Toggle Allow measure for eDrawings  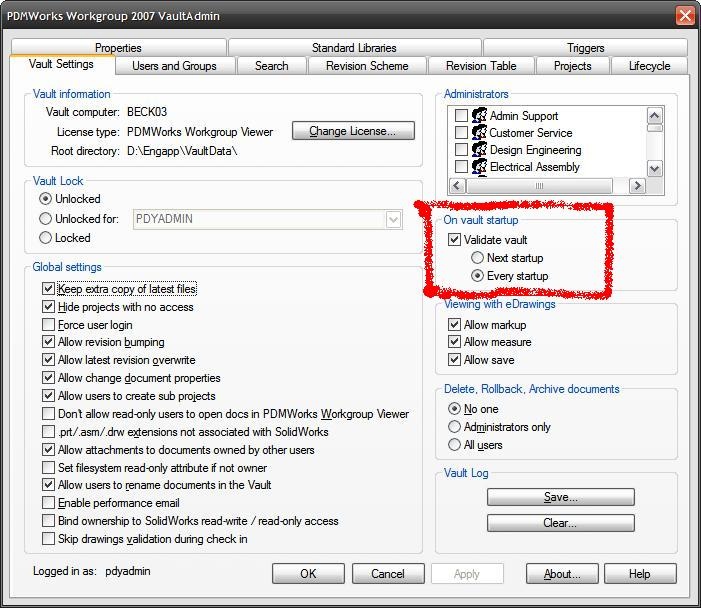click(x=454, y=342)
